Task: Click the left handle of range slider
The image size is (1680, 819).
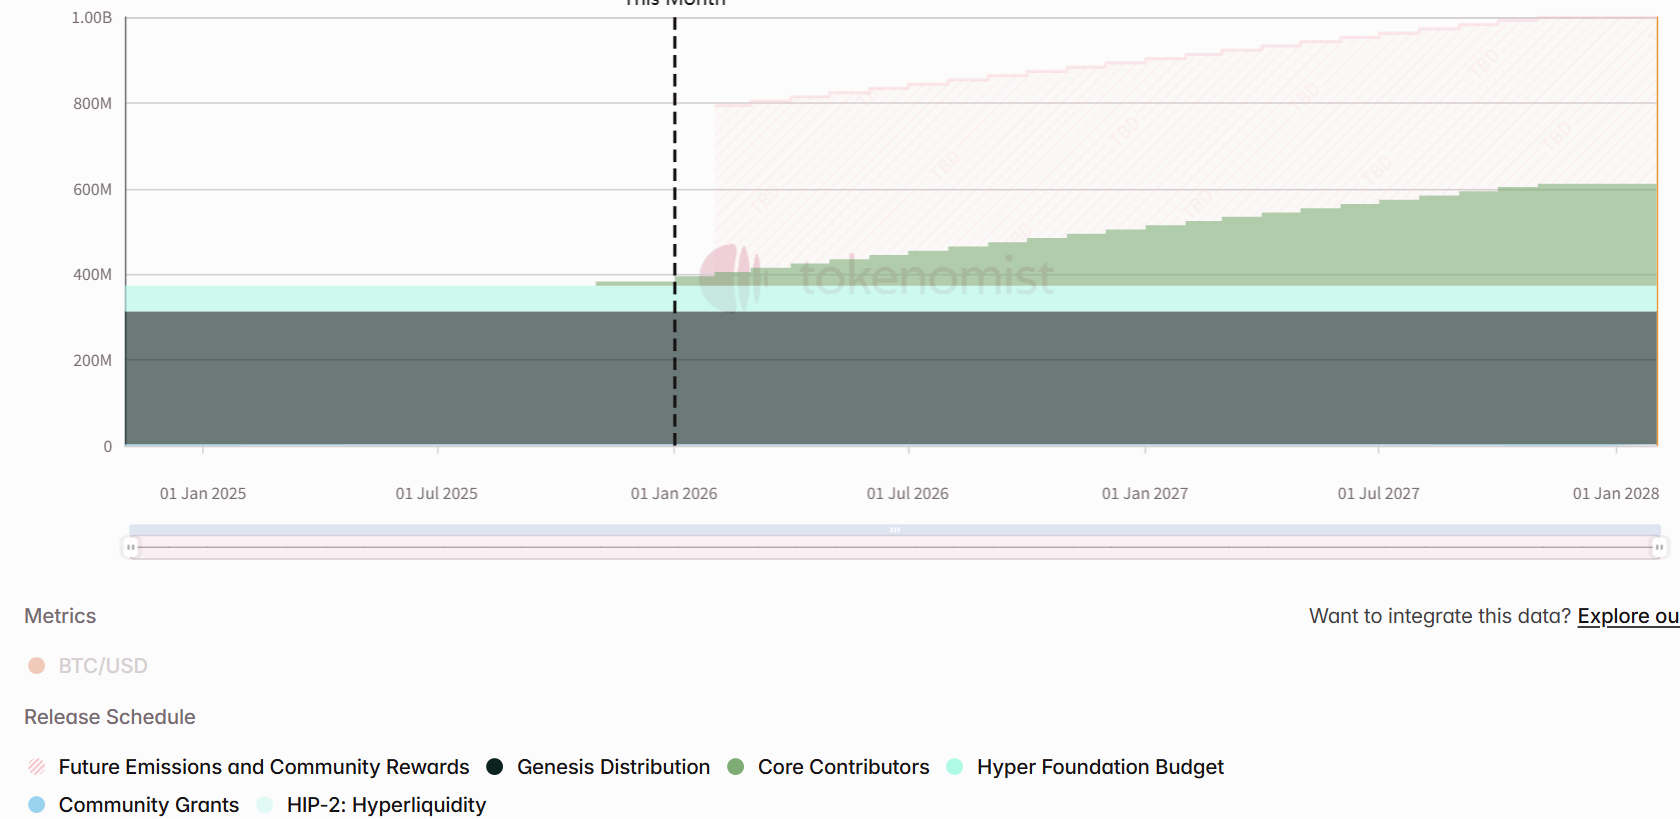Action: (131, 547)
